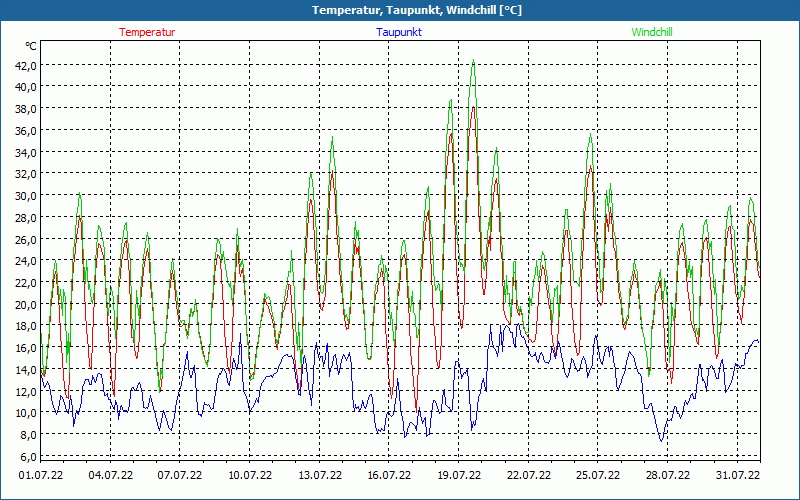The height and width of the screenshot is (500, 800).
Task: Click the 28,0 y-axis value
Action: 26,217
